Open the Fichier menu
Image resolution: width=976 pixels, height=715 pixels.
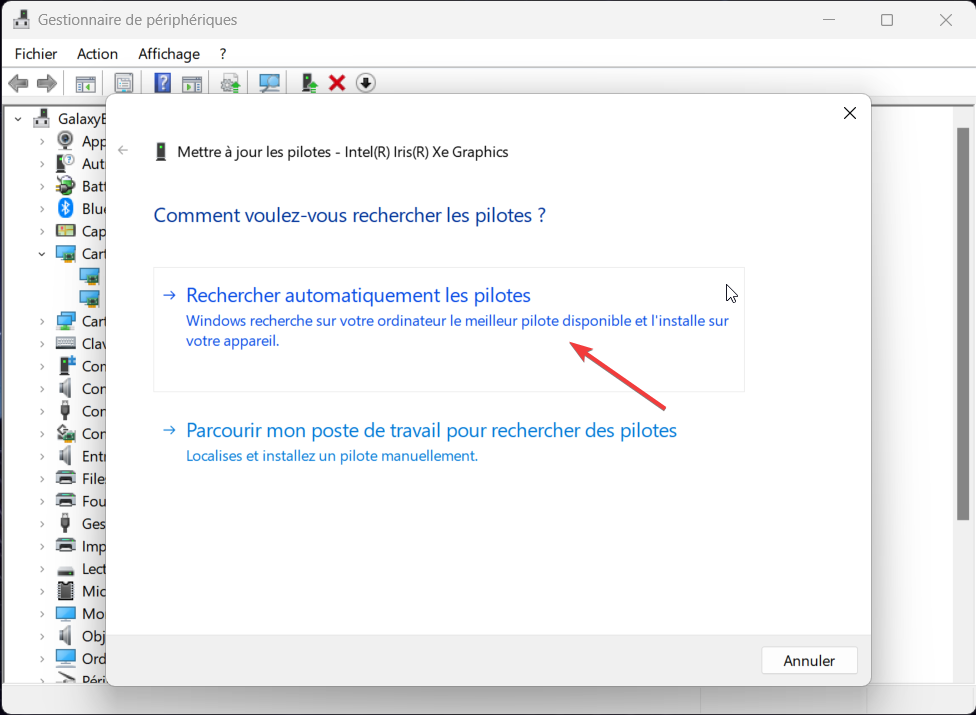(35, 54)
